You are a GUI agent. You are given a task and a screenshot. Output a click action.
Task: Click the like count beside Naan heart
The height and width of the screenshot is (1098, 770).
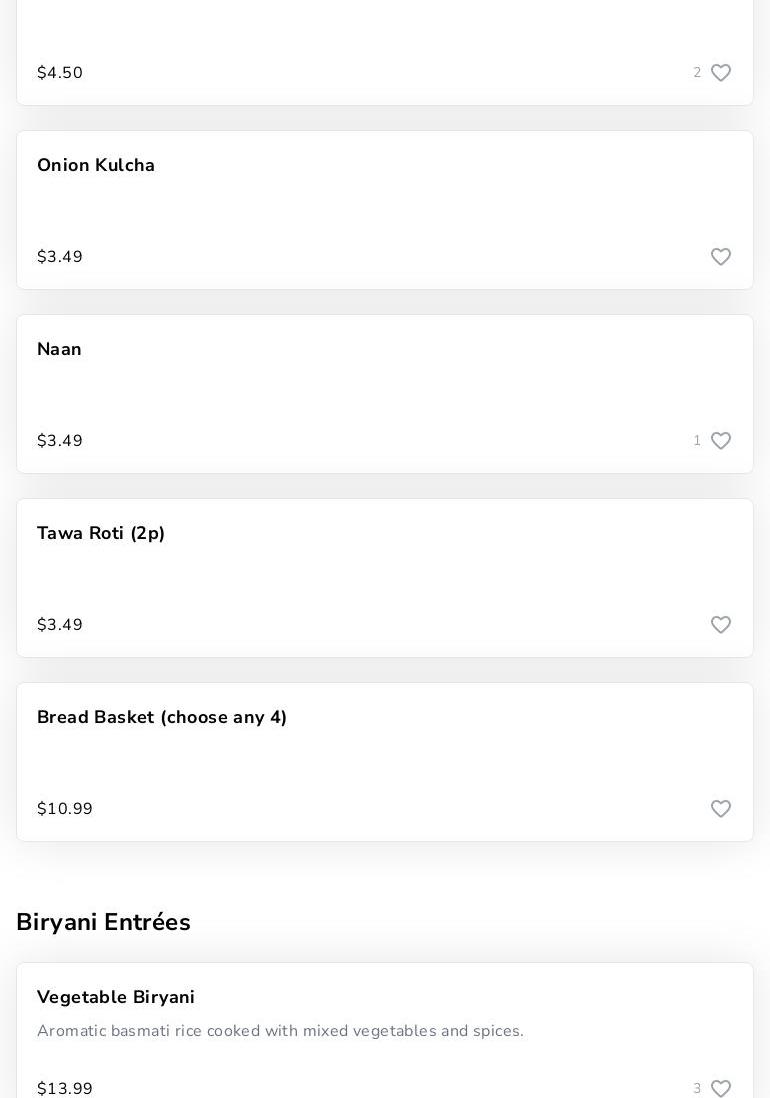pos(697,441)
